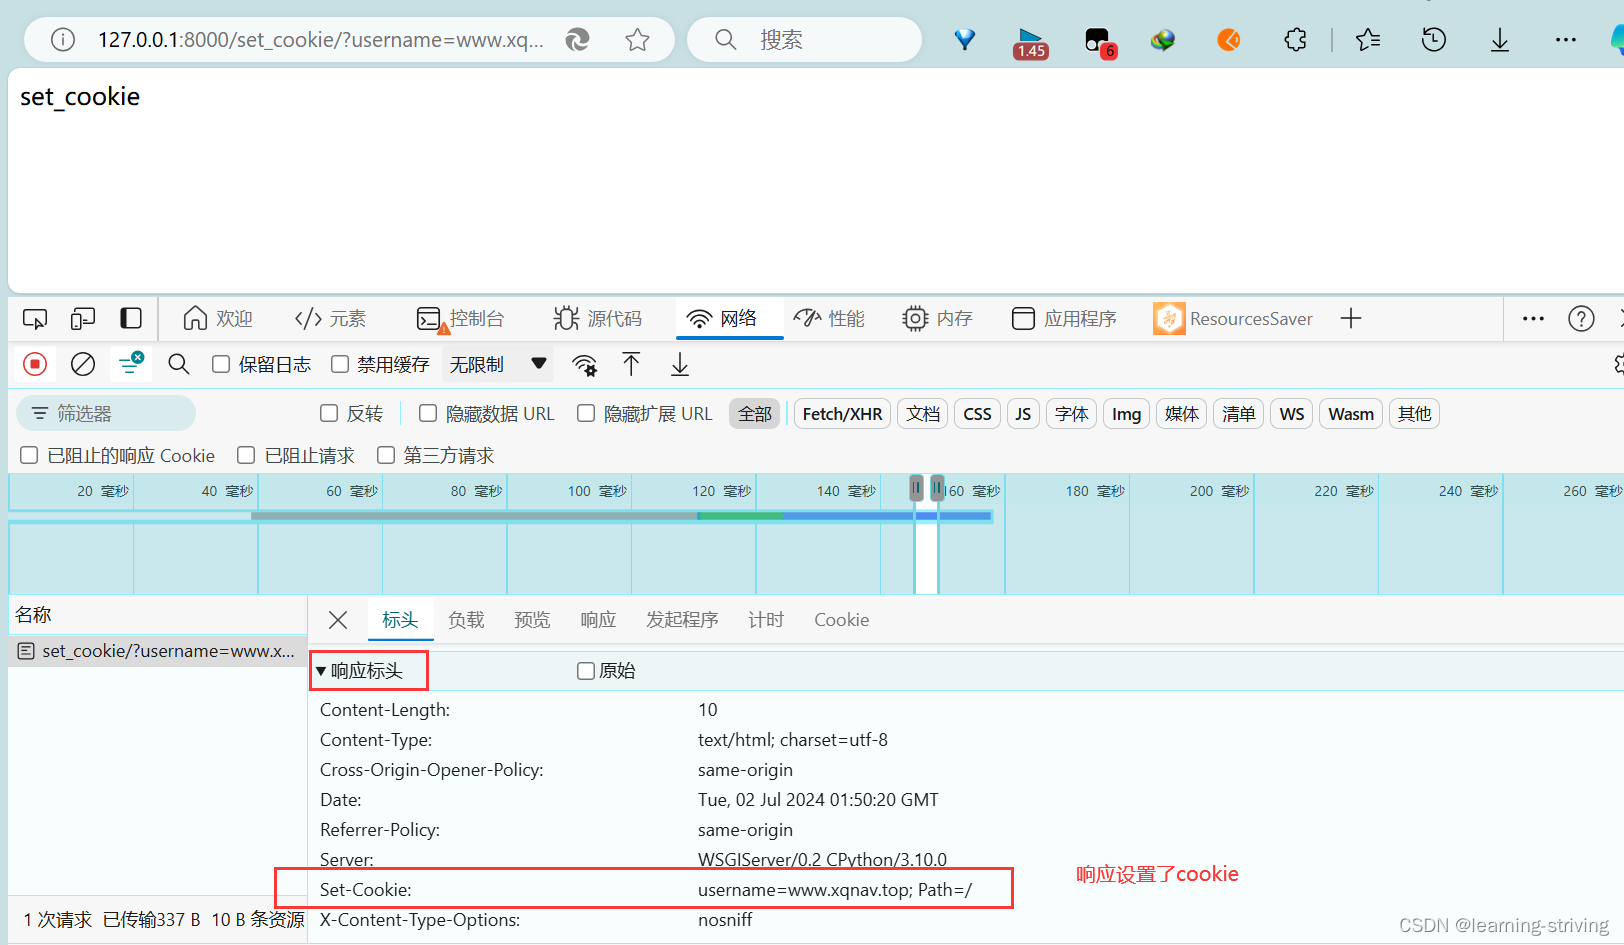Open network conditions settings
The image size is (1624, 945).
584,364
